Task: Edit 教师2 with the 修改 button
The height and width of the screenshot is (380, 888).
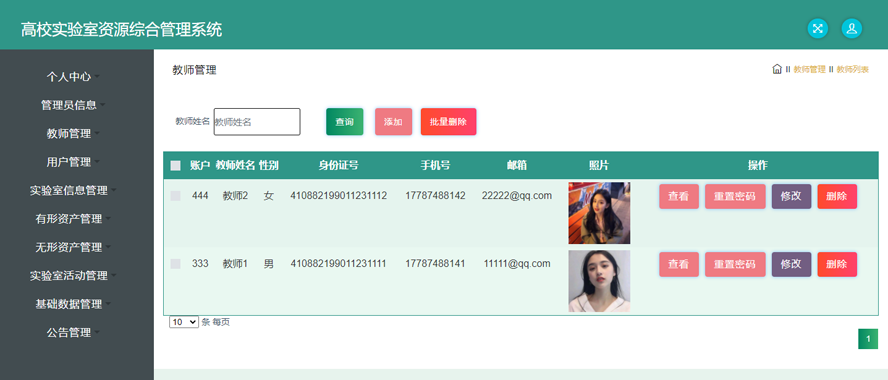Action: coord(791,197)
